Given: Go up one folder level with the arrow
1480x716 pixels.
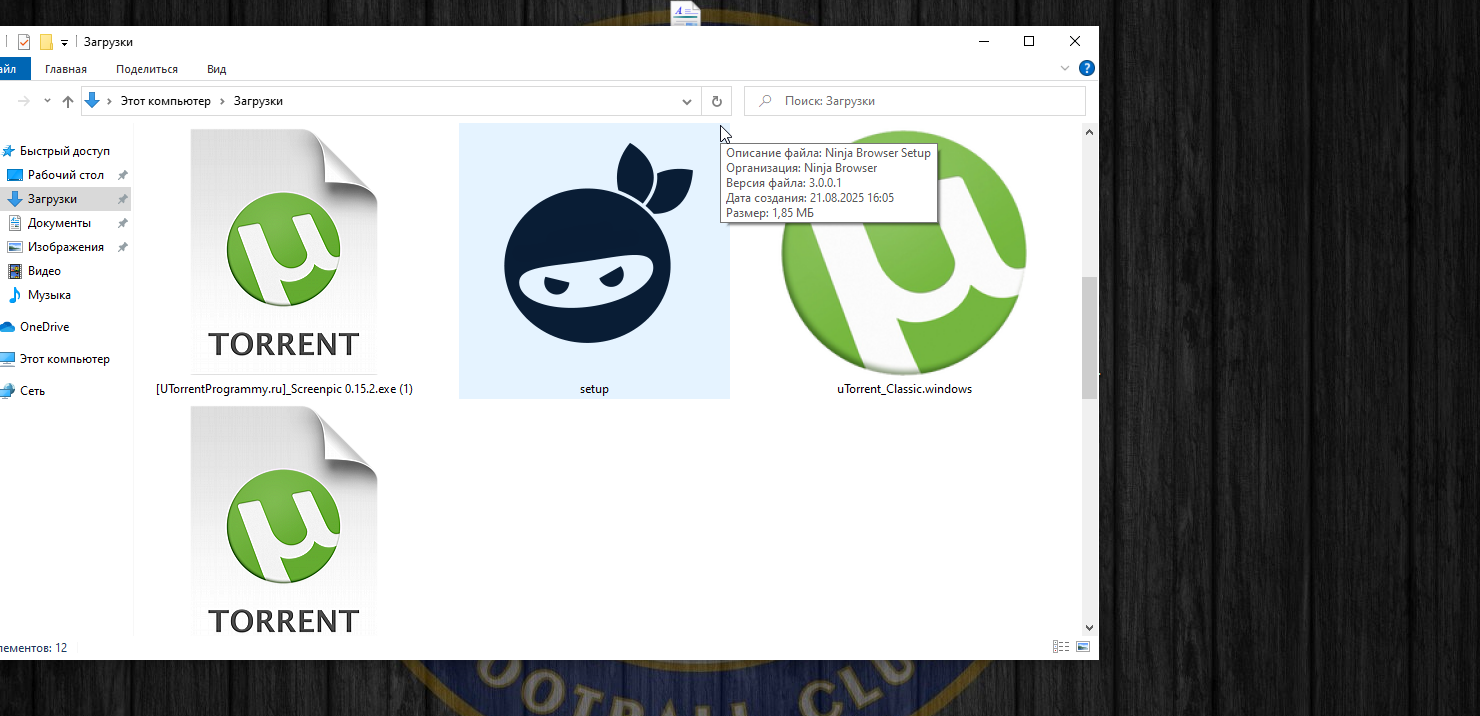Looking at the screenshot, I should click(68, 101).
